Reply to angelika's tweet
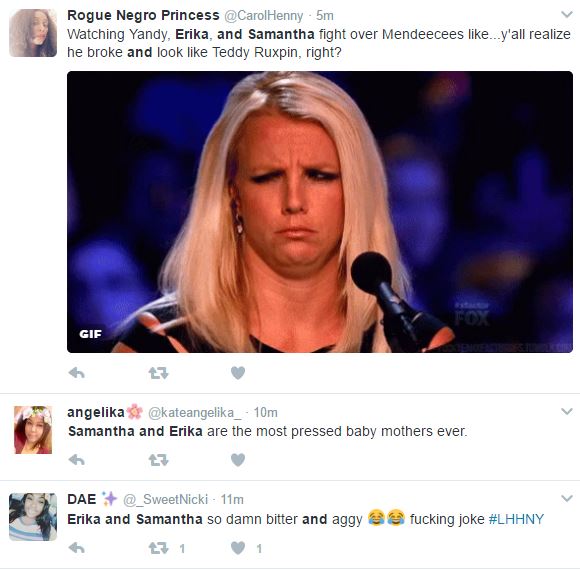 pos(77,460)
